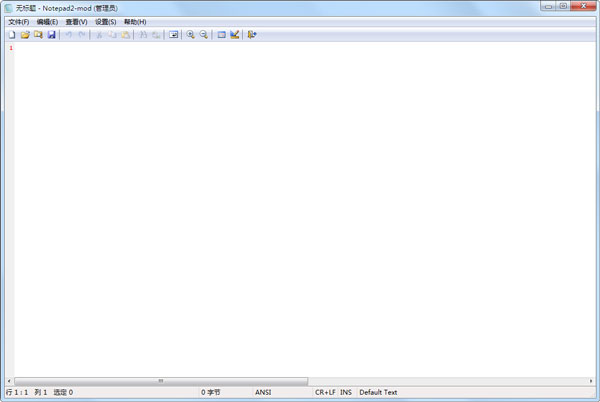Open the 编辑(E) menu
The height and width of the screenshot is (402, 600).
tap(47, 22)
